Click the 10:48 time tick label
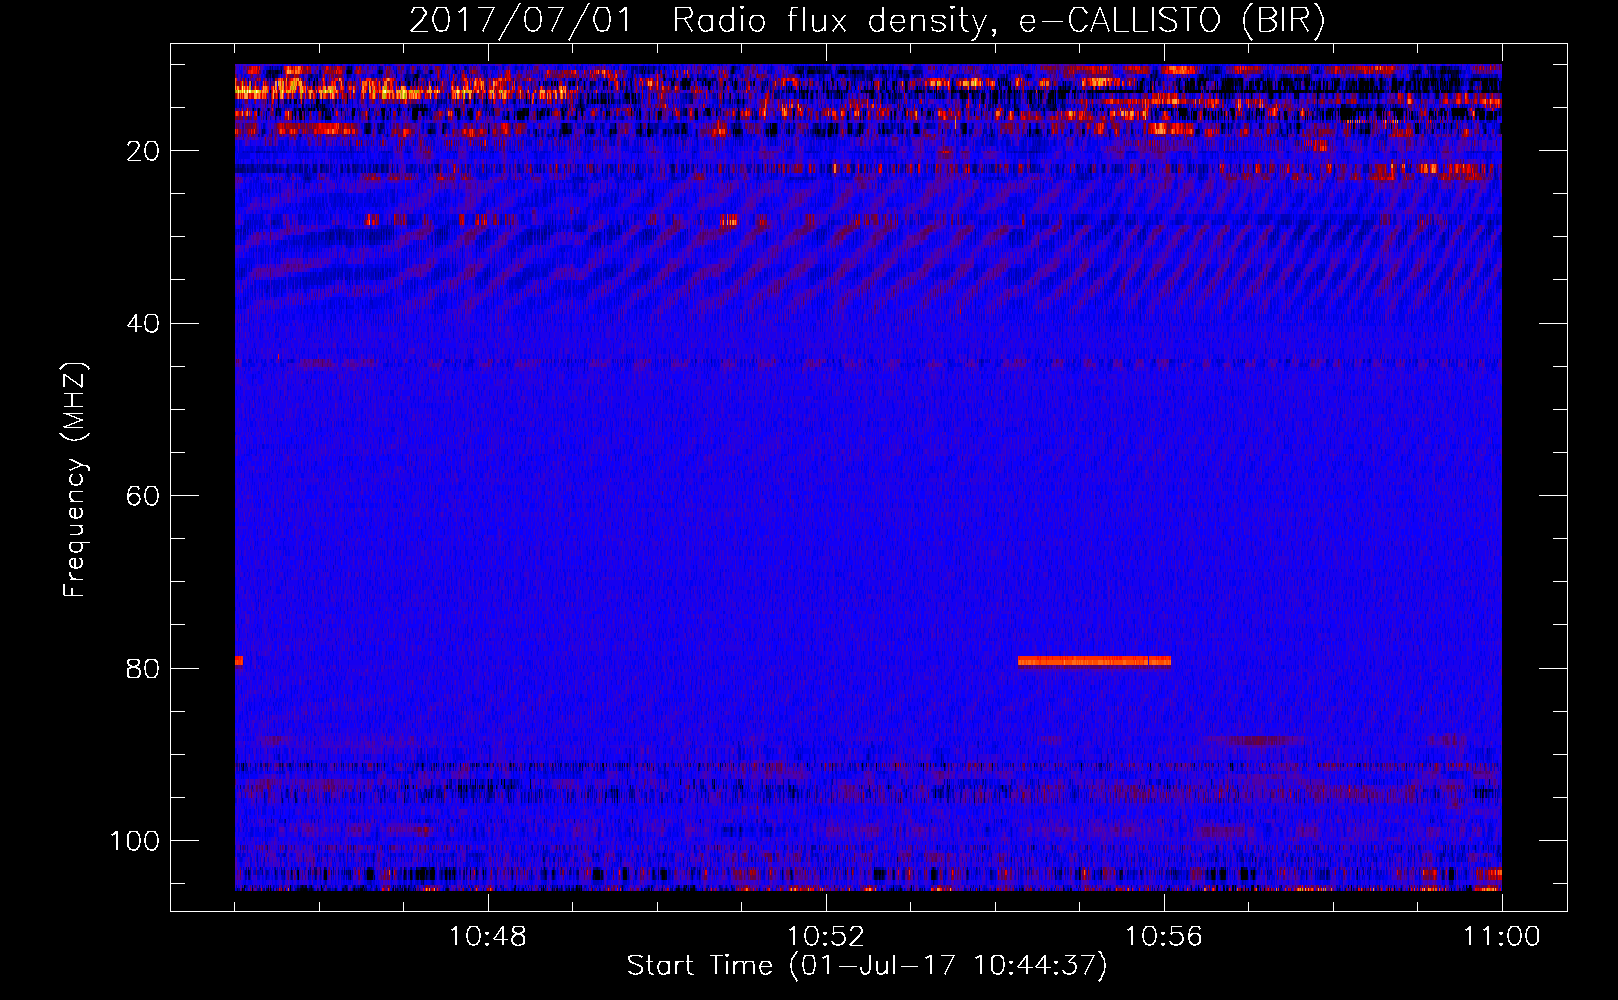Screen dimensions: 1618x1000 [x=488, y=937]
